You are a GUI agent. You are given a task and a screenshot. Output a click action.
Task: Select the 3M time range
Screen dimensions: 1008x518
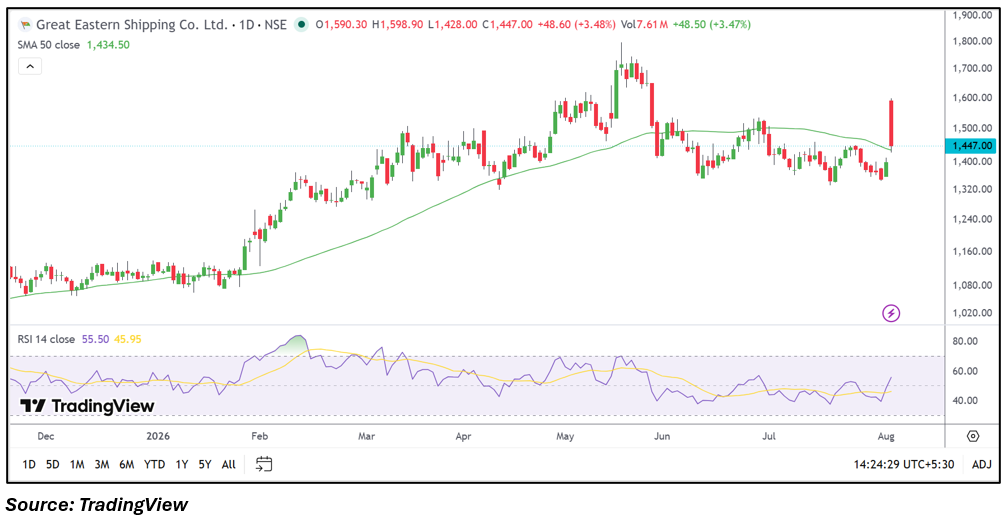click(102, 464)
